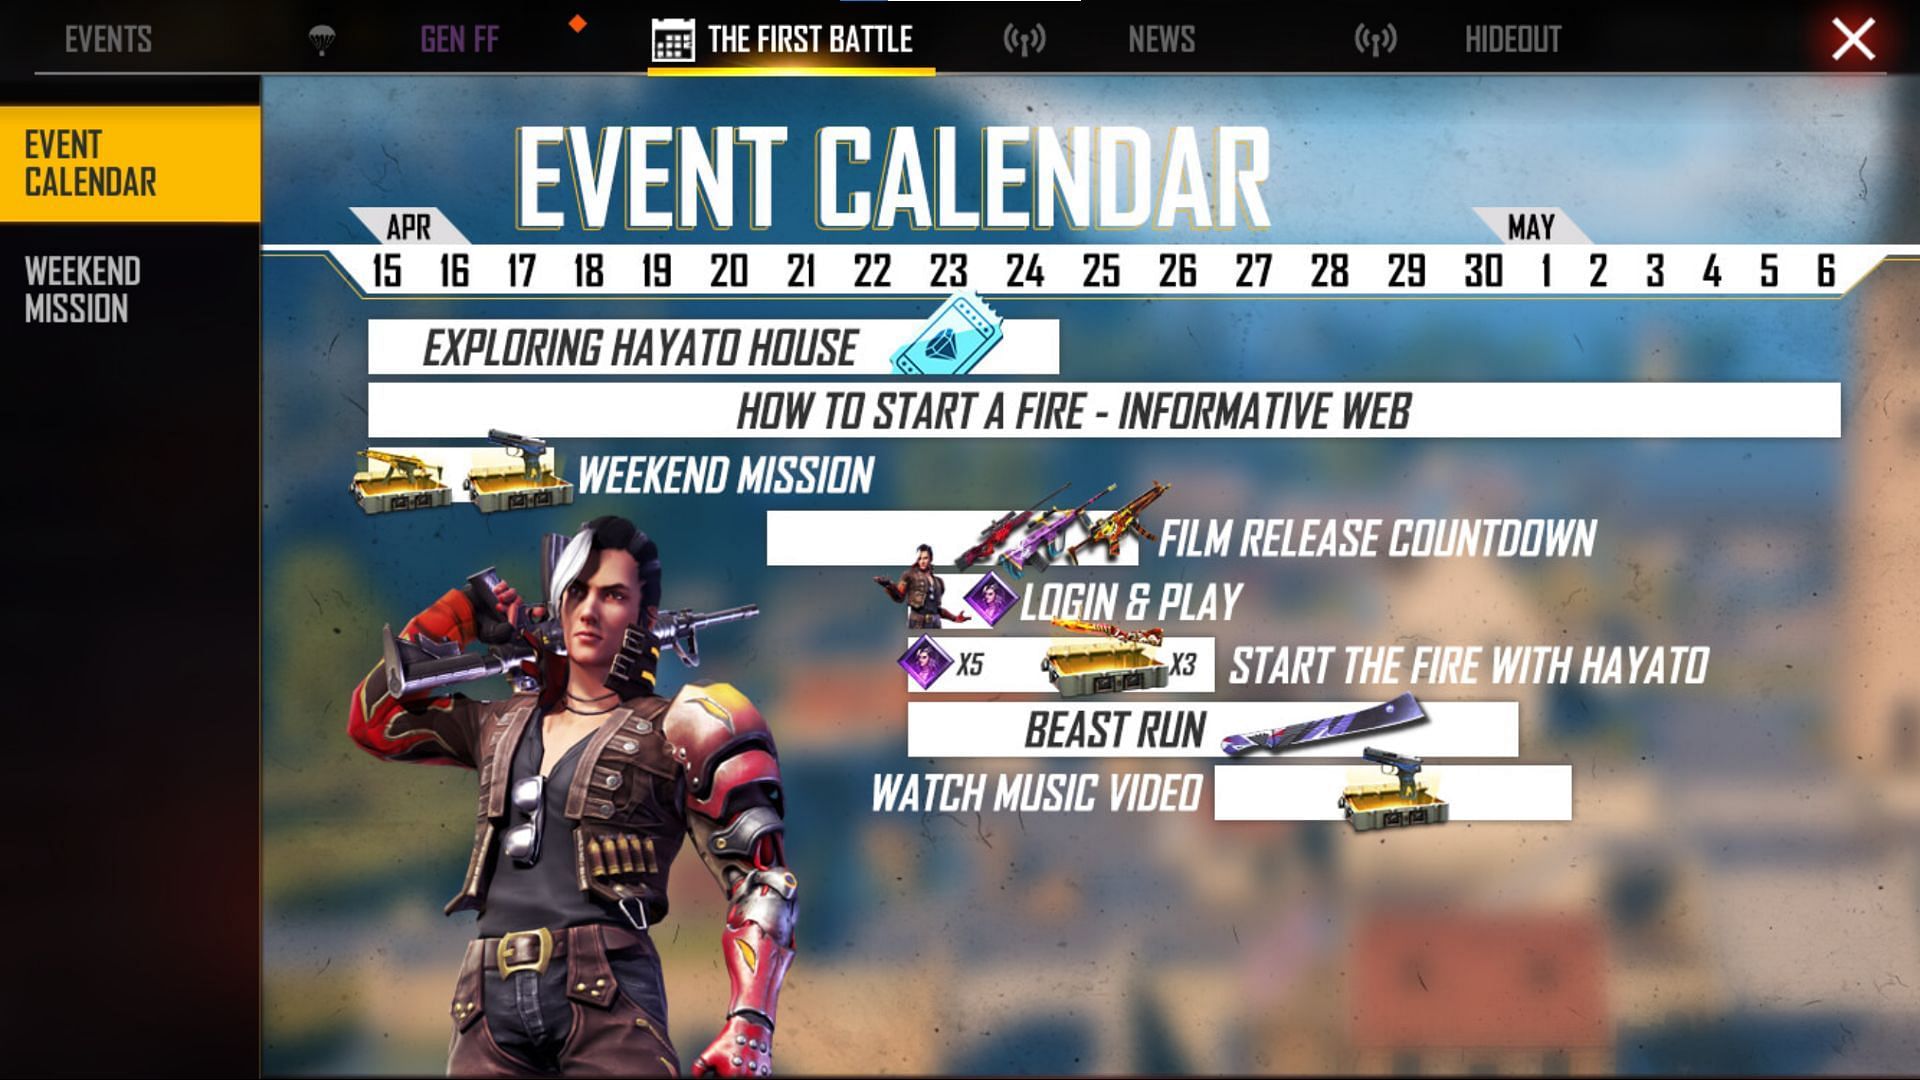The height and width of the screenshot is (1080, 1920).
Task: Click the April 23 date marker on calendar
Action: pos(948,270)
